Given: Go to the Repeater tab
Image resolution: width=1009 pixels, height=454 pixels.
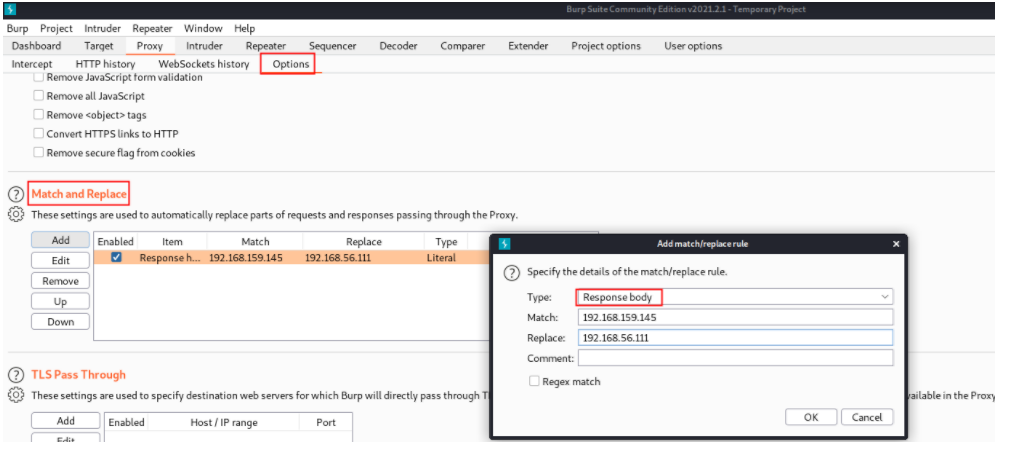Looking at the screenshot, I should coord(266,46).
